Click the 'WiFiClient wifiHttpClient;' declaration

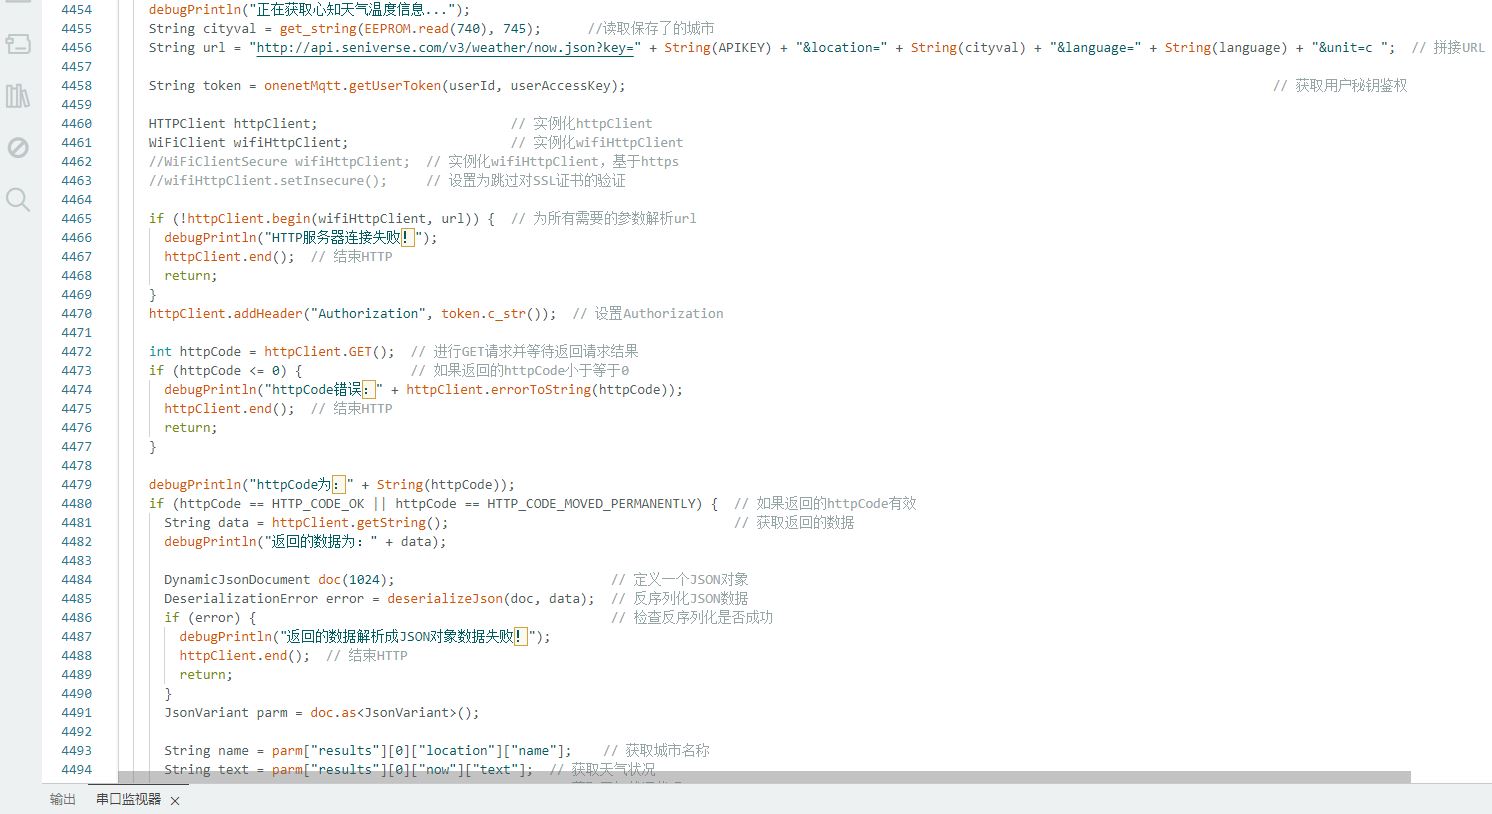(x=248, y=142)
